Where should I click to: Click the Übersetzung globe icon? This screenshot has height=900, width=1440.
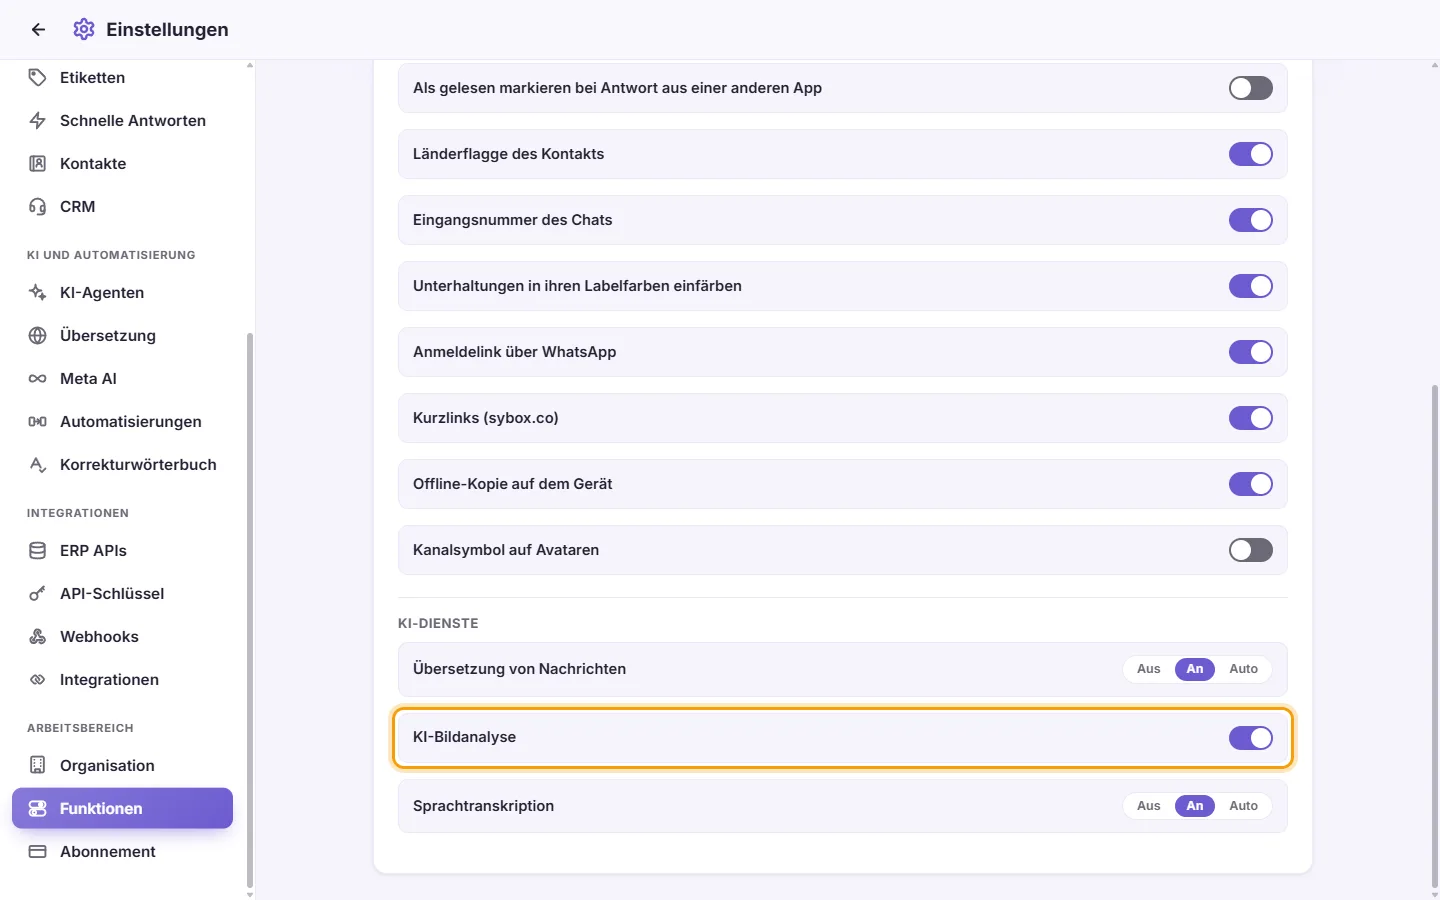click(x=38, y=336)
